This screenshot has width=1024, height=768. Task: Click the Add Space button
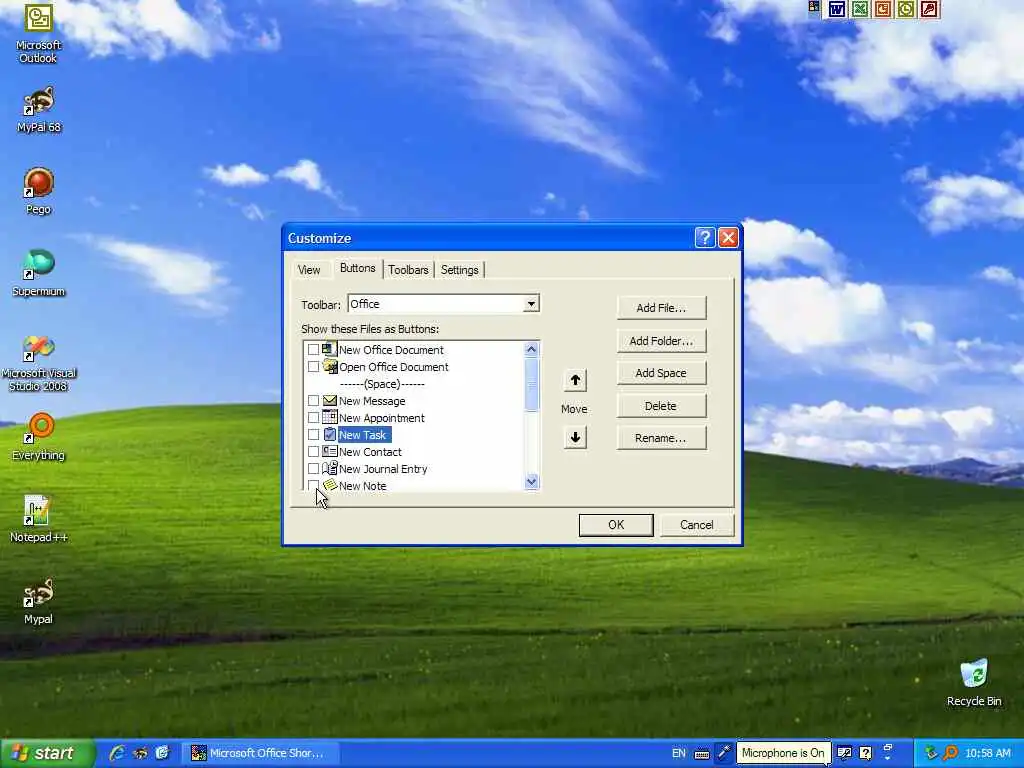tap(661, 373)
